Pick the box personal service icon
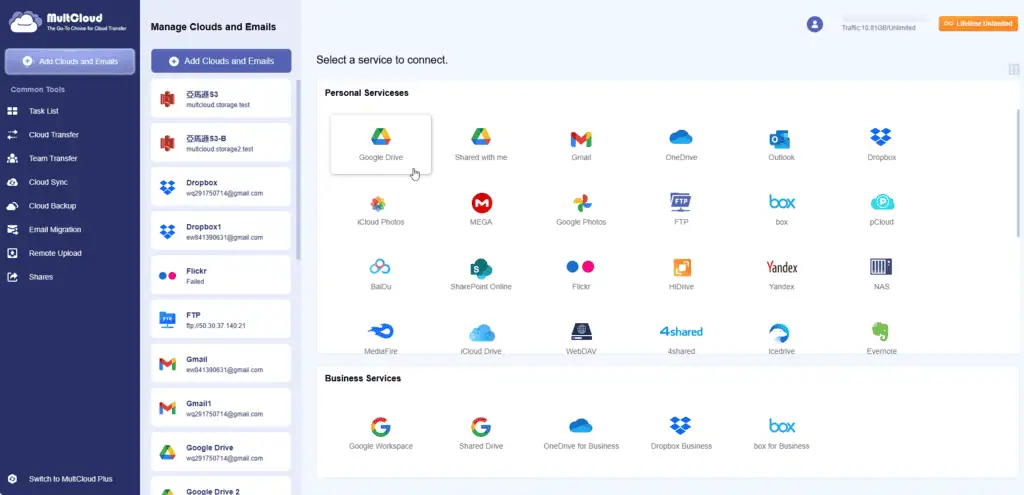 point(782,202)
